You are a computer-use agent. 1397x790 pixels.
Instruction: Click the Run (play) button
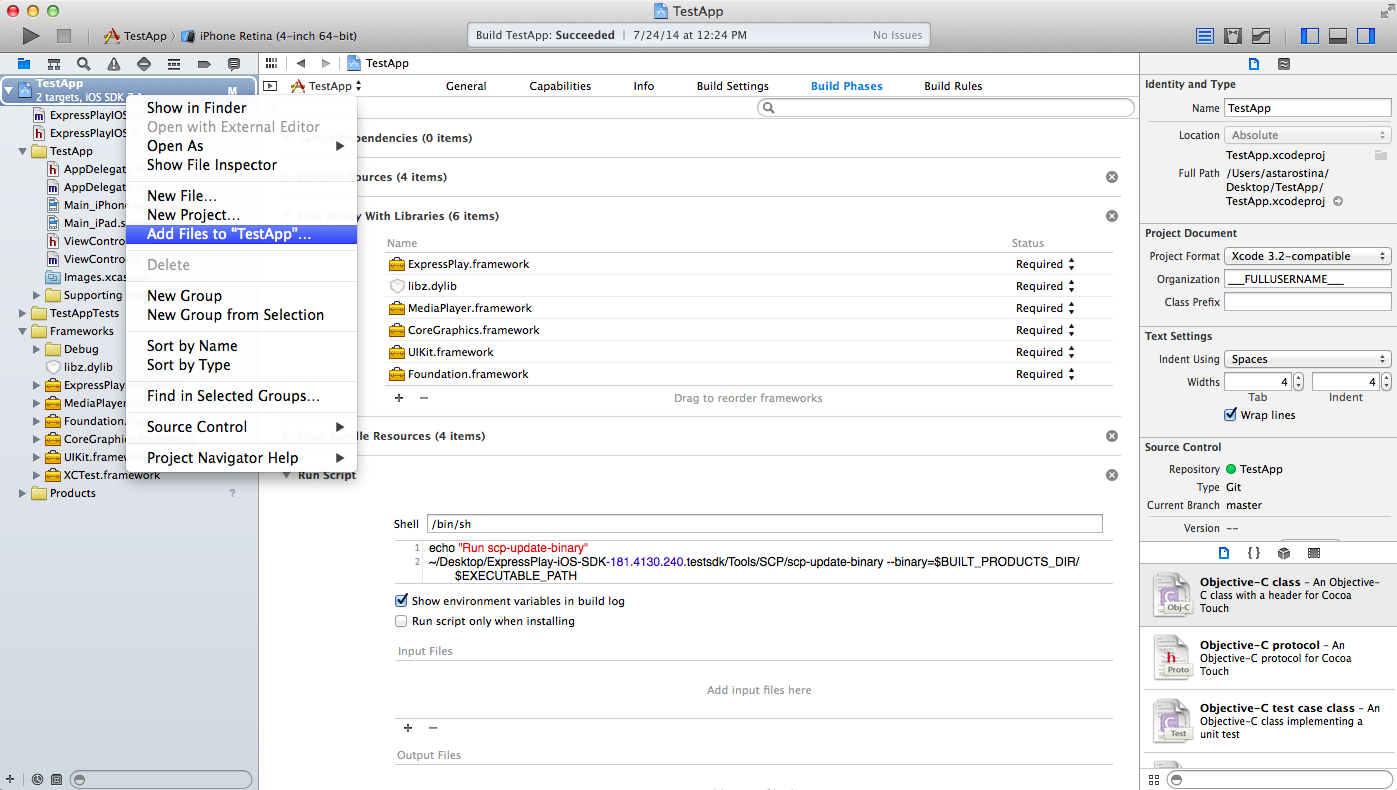click(x=31, y=36)
